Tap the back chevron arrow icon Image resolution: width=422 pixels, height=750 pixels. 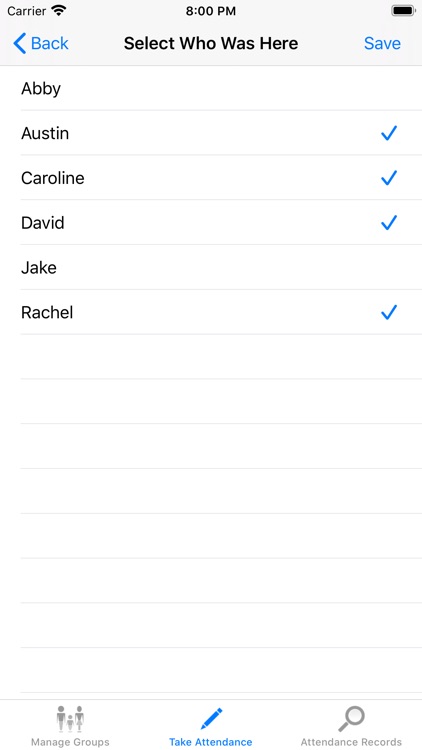coord(19,44)
